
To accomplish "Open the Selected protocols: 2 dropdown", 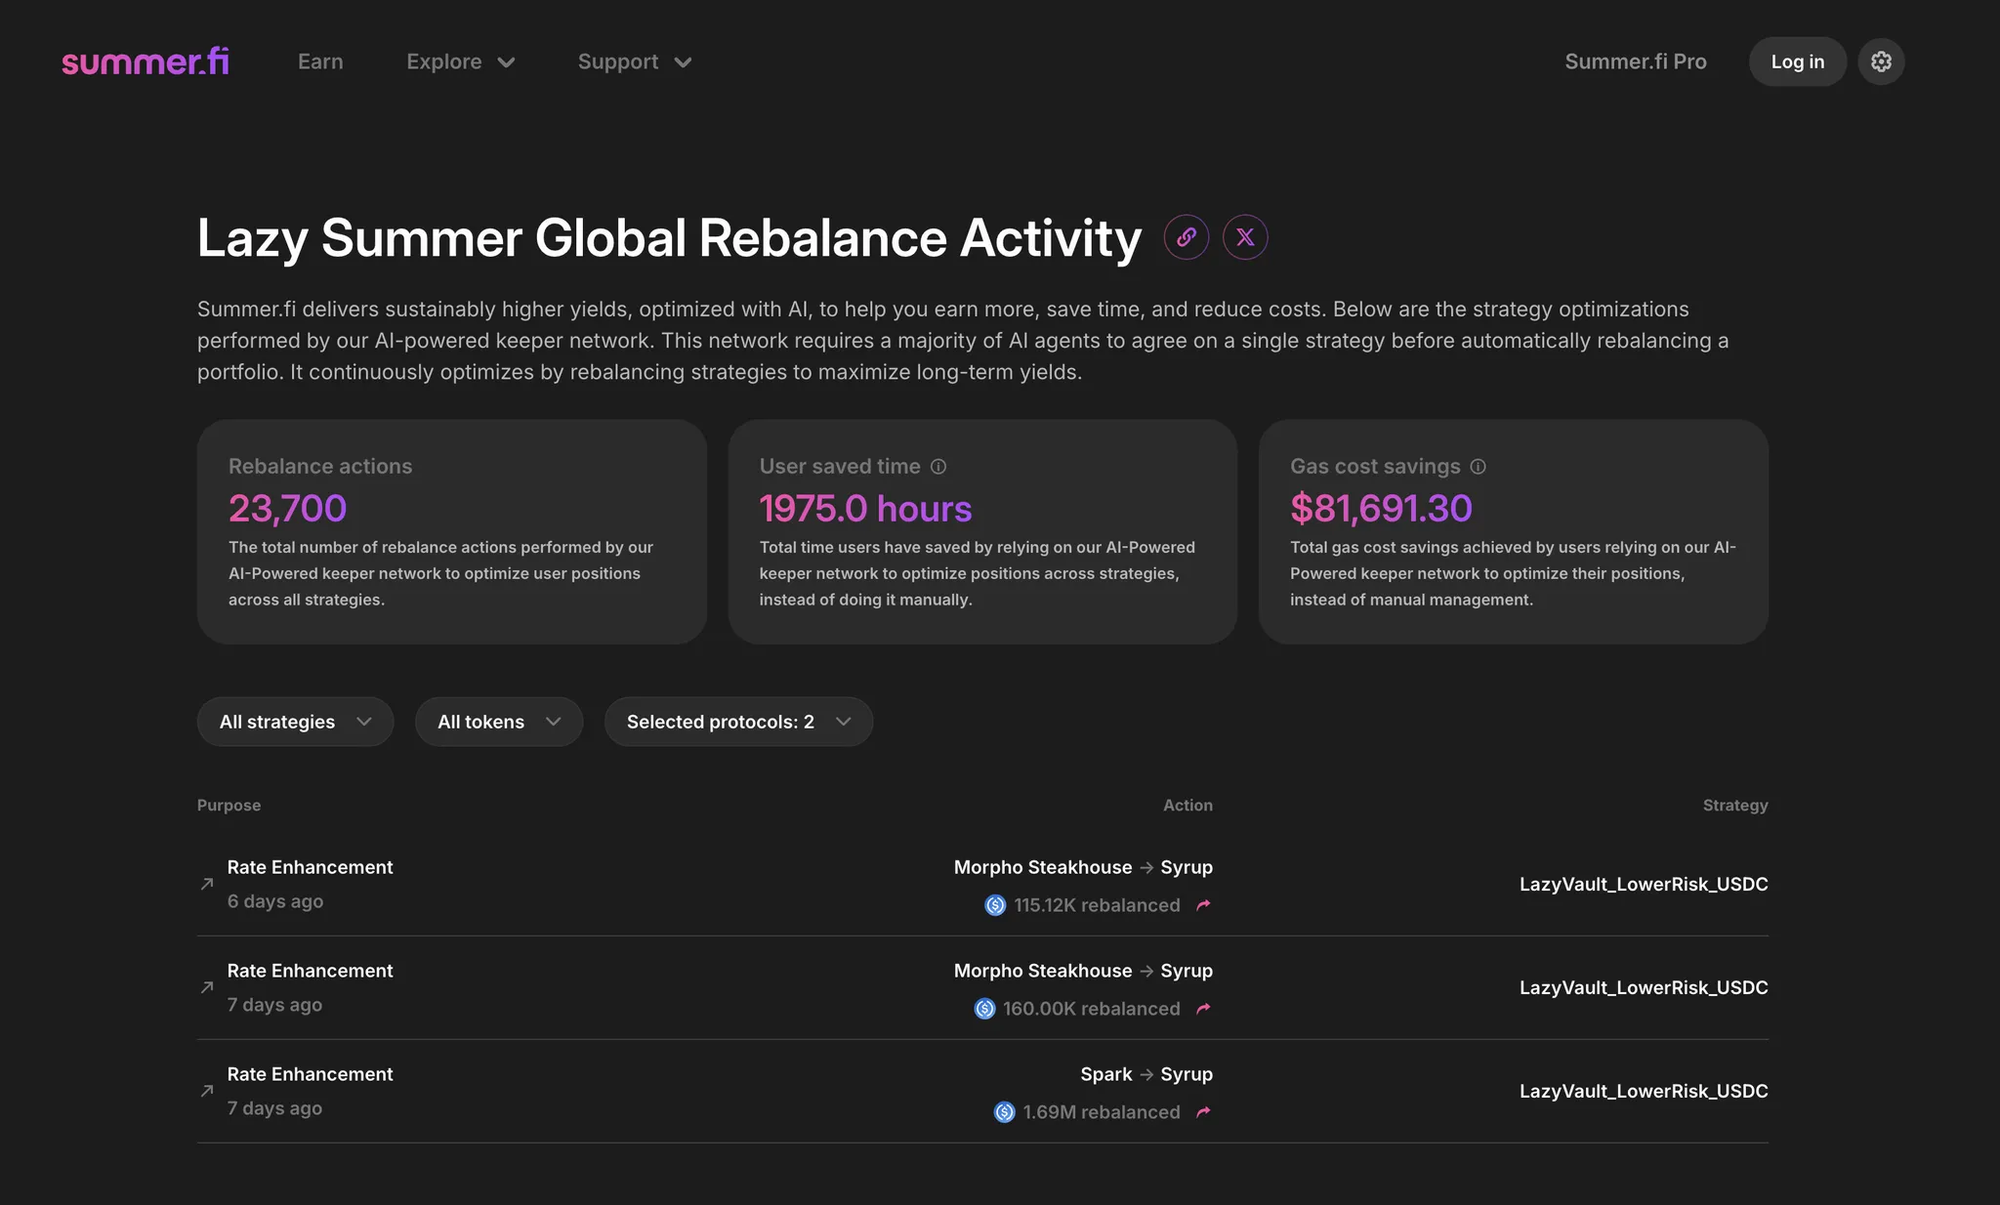I will coord(738,722).
